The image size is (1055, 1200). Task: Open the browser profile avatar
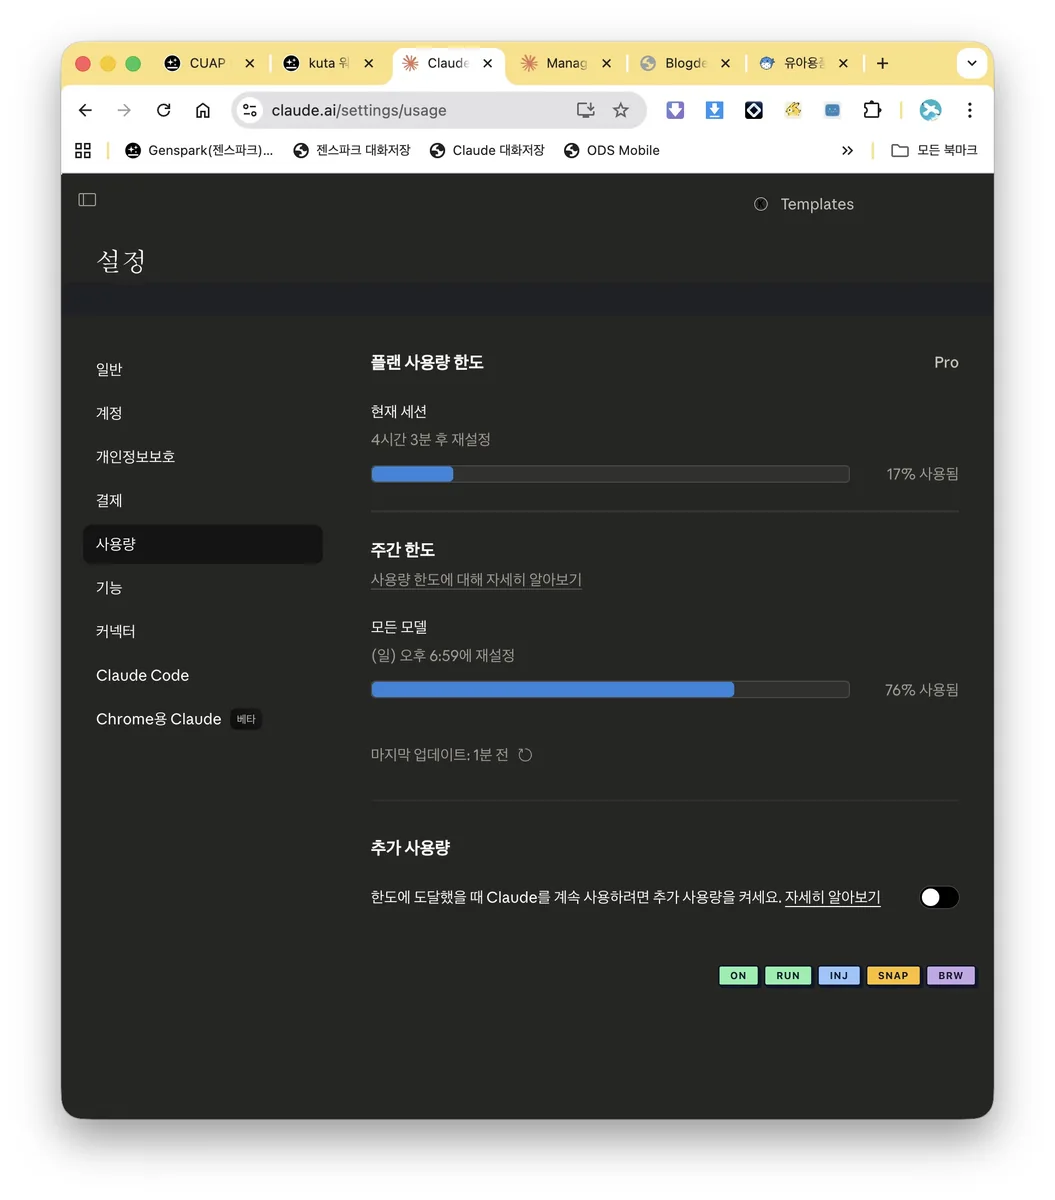tap(930, 110)
